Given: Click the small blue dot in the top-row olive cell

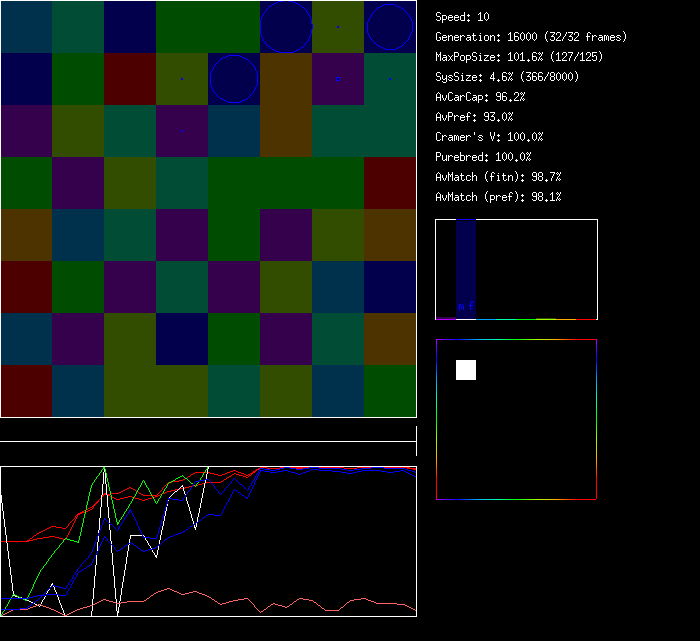Looking at the screenshot, I should click(338, 26).
